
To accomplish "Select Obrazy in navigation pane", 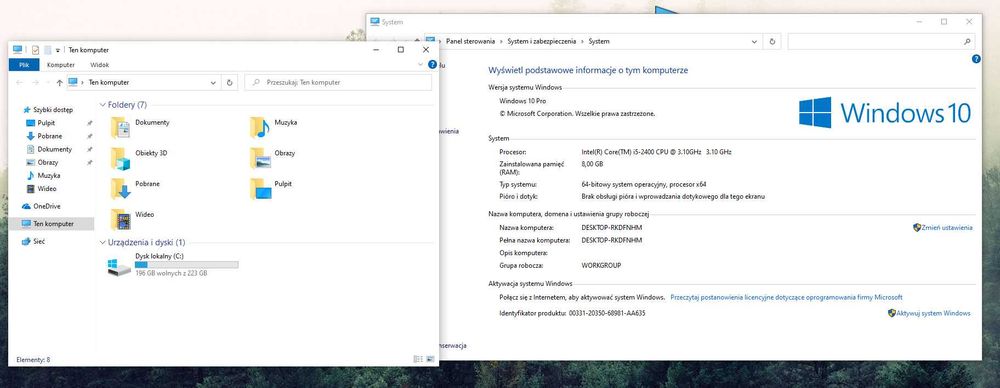I will pyautogui.click(x=47, y=162).
